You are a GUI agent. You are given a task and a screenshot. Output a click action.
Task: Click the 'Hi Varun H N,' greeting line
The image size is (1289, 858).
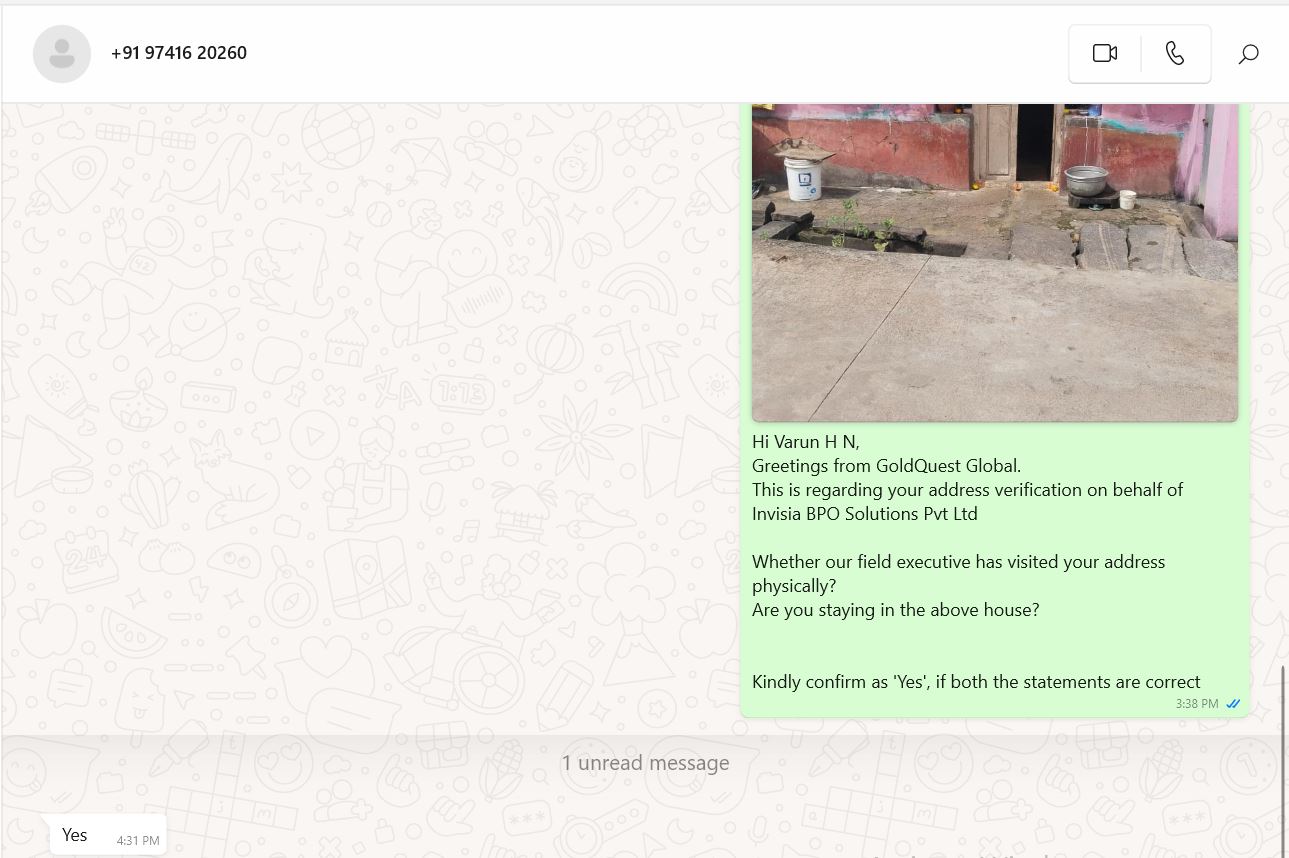point(806,442)
